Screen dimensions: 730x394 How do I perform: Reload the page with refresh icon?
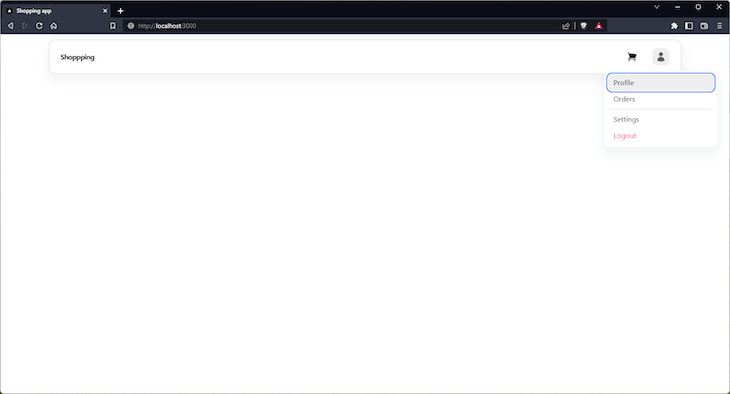tap(39, 26)
